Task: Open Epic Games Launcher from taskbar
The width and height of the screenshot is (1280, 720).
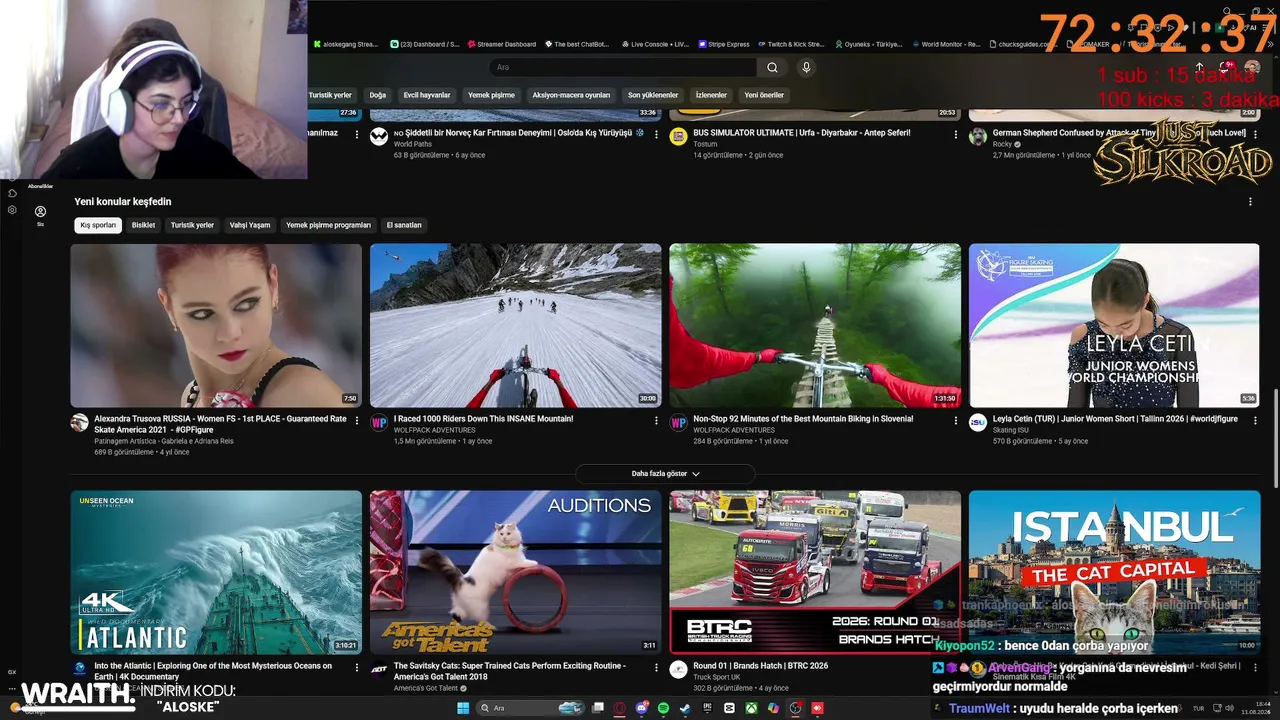Action: point(707,708)
